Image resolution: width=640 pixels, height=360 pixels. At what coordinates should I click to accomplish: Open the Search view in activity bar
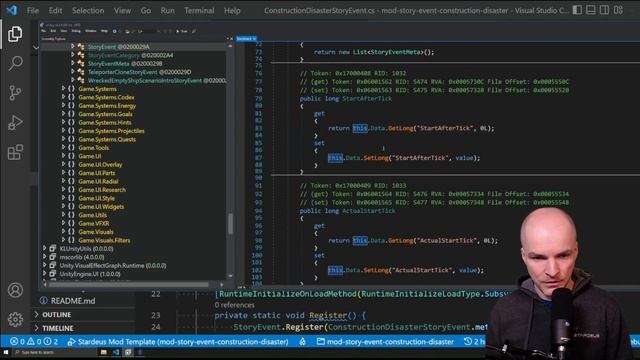[15, 63]
